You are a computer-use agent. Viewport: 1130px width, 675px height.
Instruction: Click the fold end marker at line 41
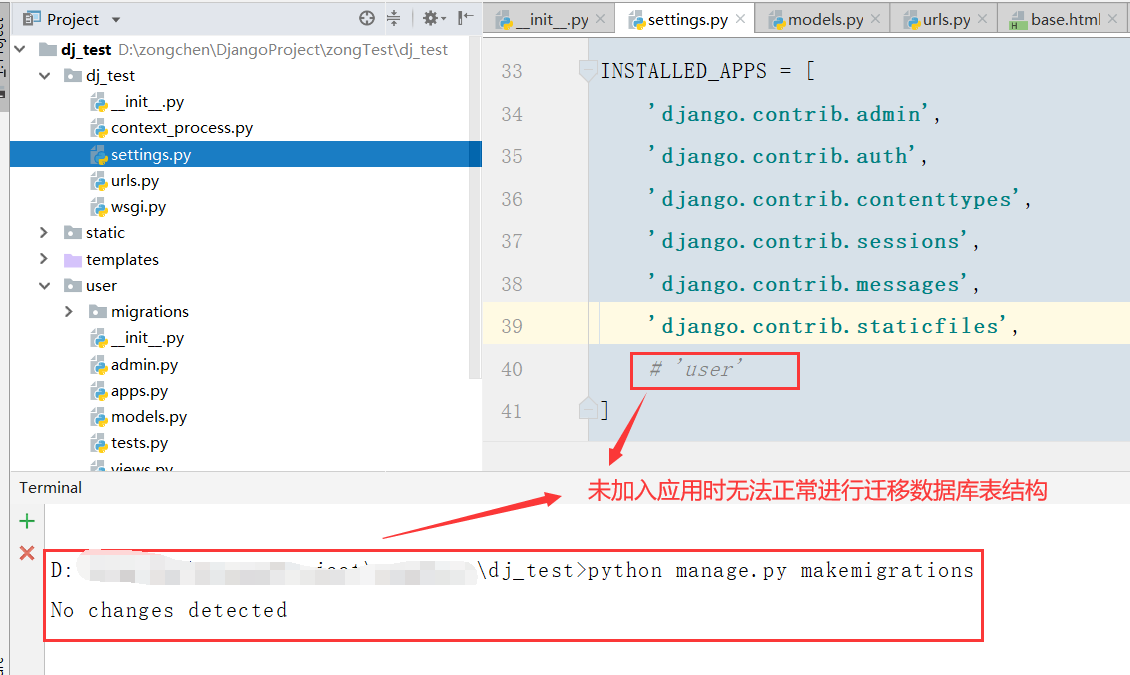[x=587, y=409]
